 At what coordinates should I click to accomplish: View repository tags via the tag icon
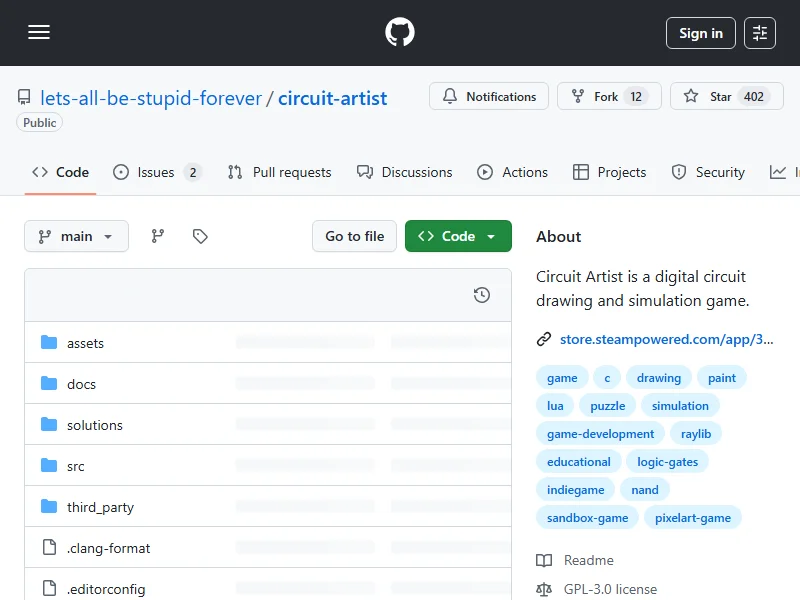(200, 236)
